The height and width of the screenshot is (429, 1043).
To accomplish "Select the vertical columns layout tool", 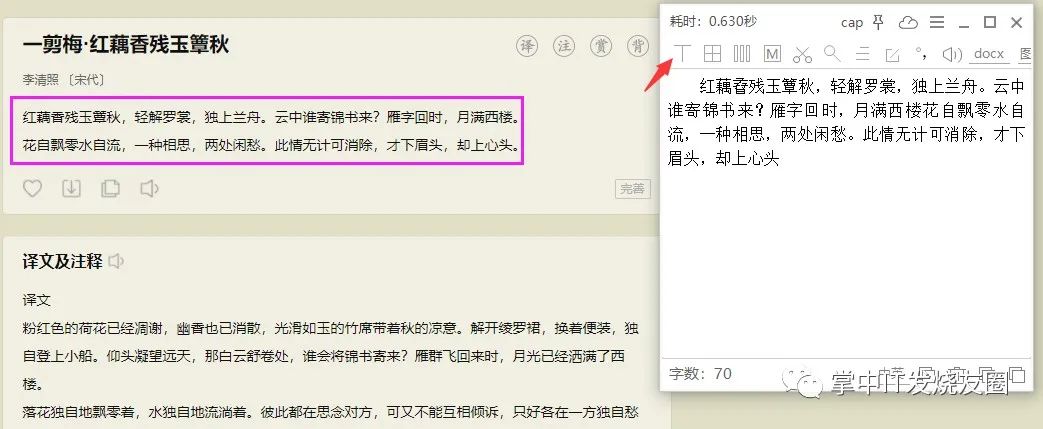I will 742,54.
